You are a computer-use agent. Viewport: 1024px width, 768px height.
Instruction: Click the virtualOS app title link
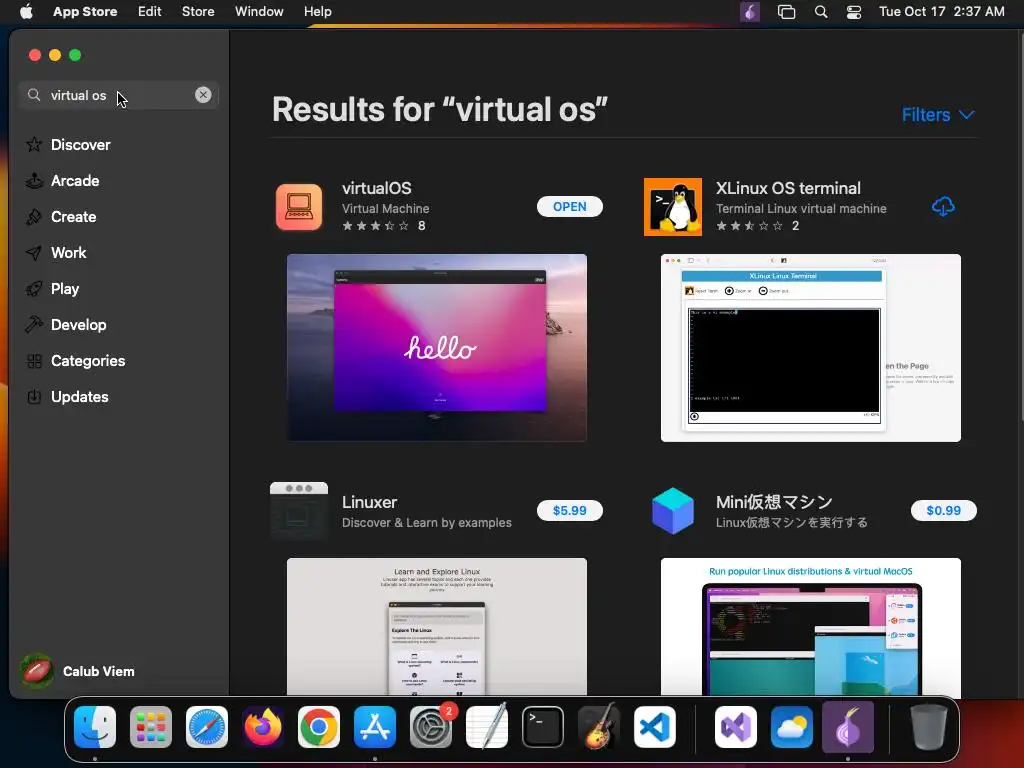click(377, 188)
